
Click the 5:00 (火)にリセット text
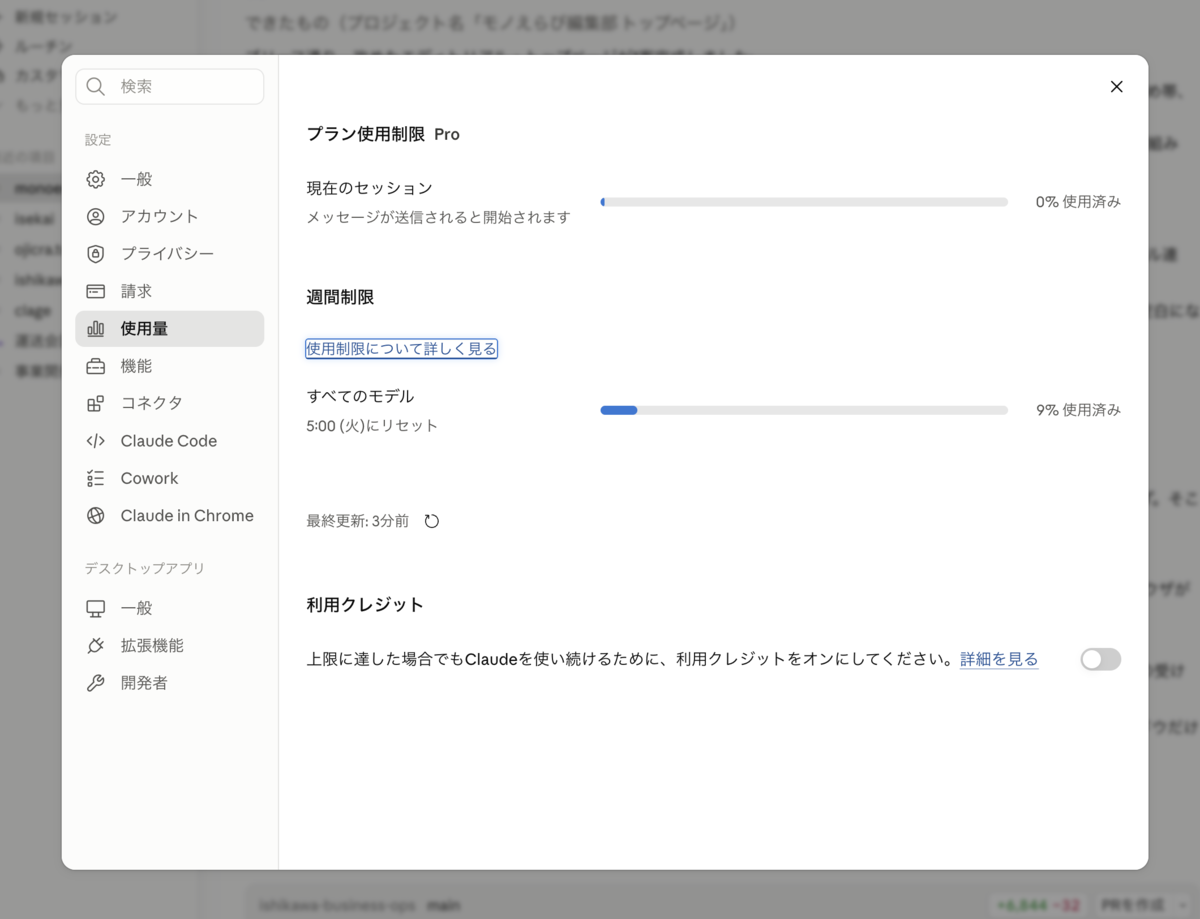tap(372, 426)
